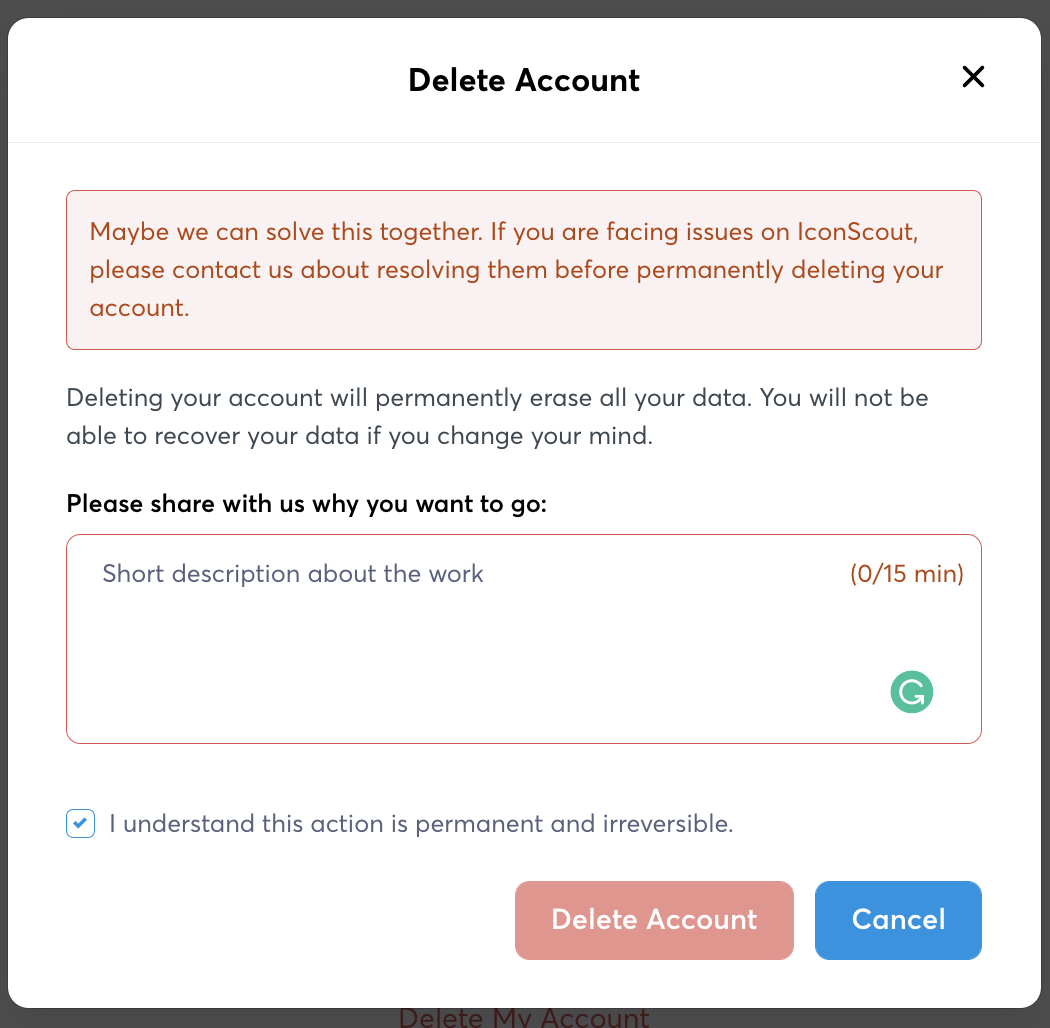Select the '(0/15 min)' character counter
The height and width of the screenshot is (1028, 1050).
(x=907, y=574)
